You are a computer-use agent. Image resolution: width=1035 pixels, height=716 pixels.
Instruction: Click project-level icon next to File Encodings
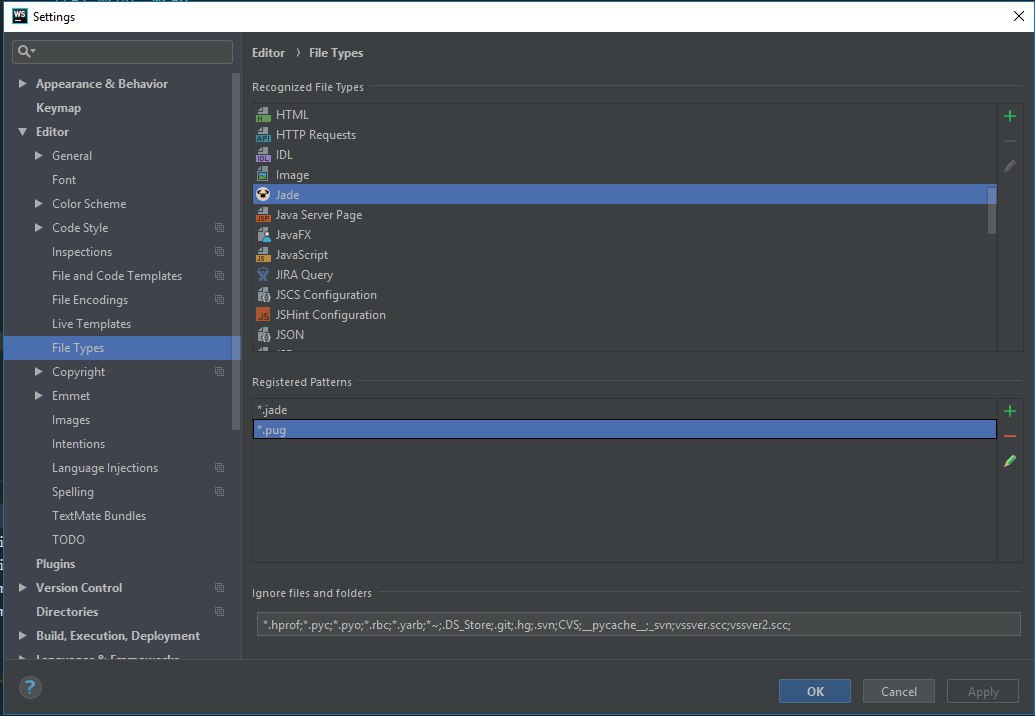pyautogui.click(x=219, y=300)
